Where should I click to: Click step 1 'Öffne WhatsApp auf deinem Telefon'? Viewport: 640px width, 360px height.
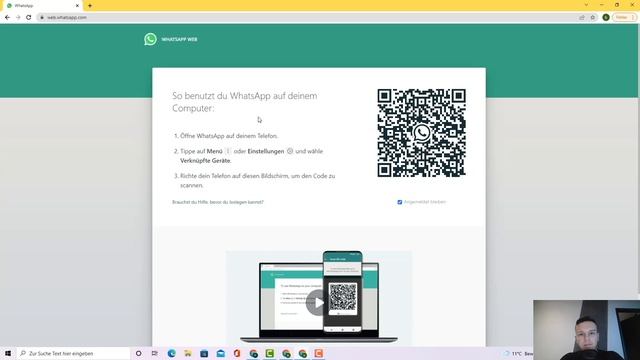[x=229, y=136]
